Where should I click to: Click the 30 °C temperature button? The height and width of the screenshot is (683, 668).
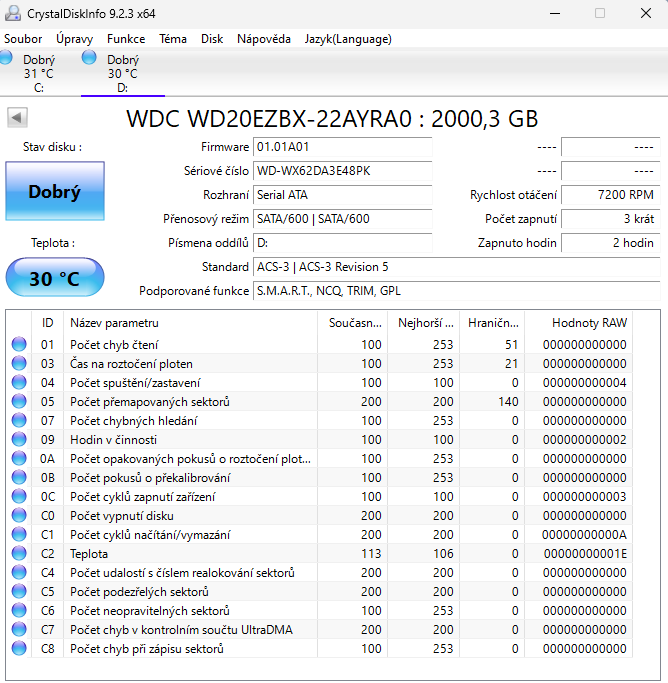tap(55, 277)
